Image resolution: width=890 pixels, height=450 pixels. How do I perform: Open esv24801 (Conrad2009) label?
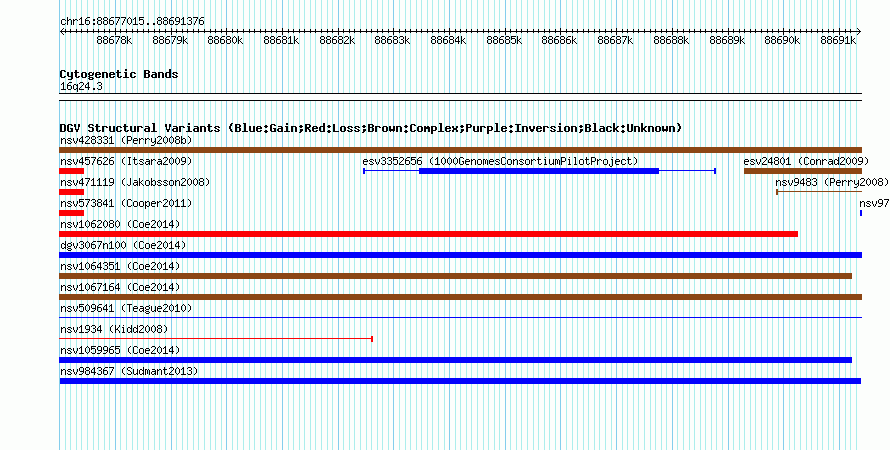point(806,161)
